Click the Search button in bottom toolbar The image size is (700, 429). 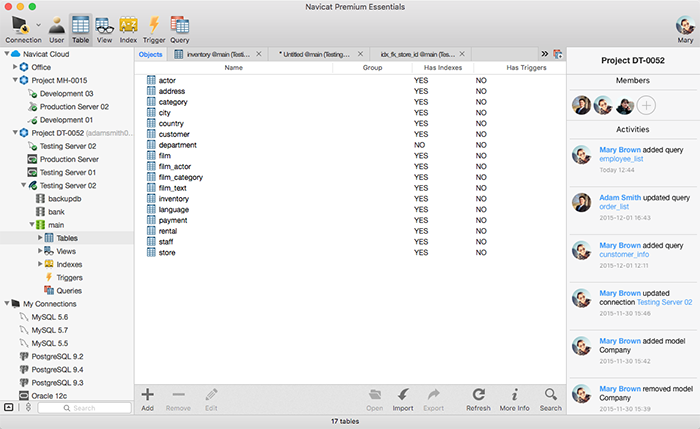pyautogui.click(x=550, y=400)
